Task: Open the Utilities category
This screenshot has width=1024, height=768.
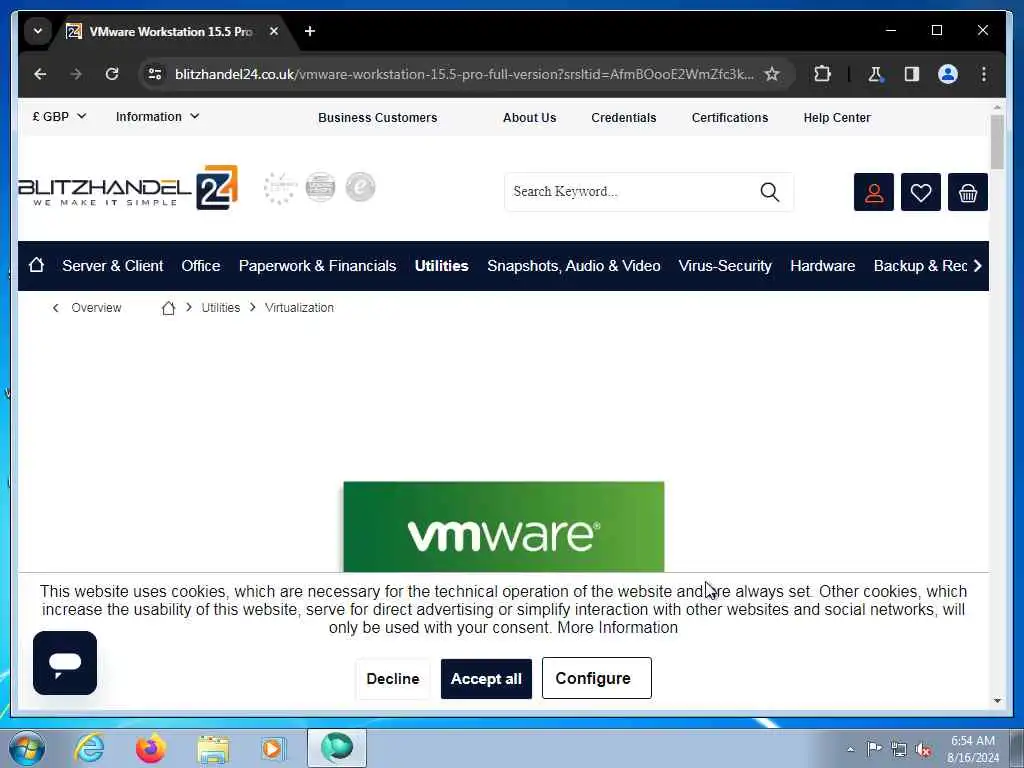Action: click(441, 266)
